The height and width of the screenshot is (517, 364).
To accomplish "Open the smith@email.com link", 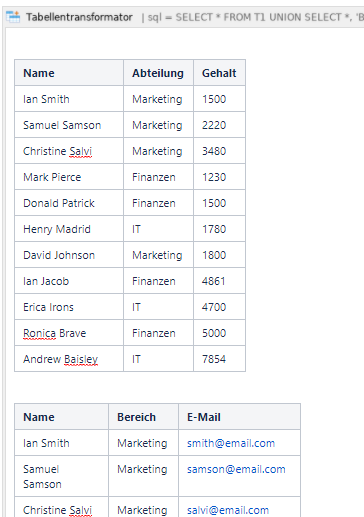I will [x=231, y=443].
